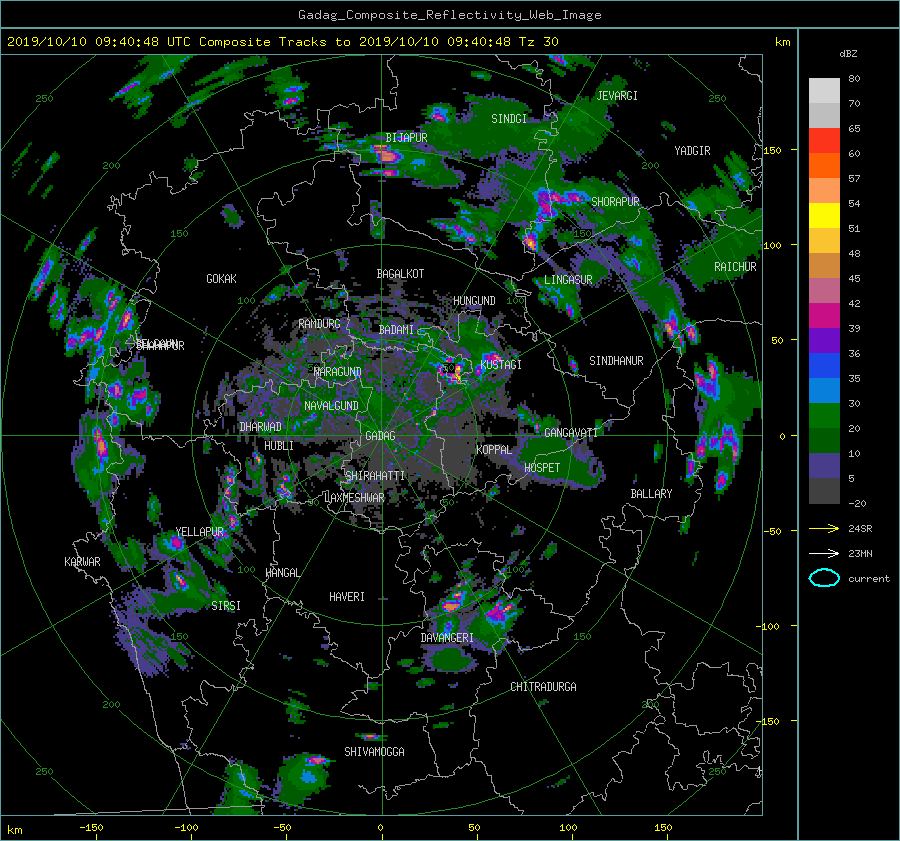900x841 pixels.
Task: Click the image title Gadag_Composite_Reflectivity_Web_Image
Action: tap(449, 15)
